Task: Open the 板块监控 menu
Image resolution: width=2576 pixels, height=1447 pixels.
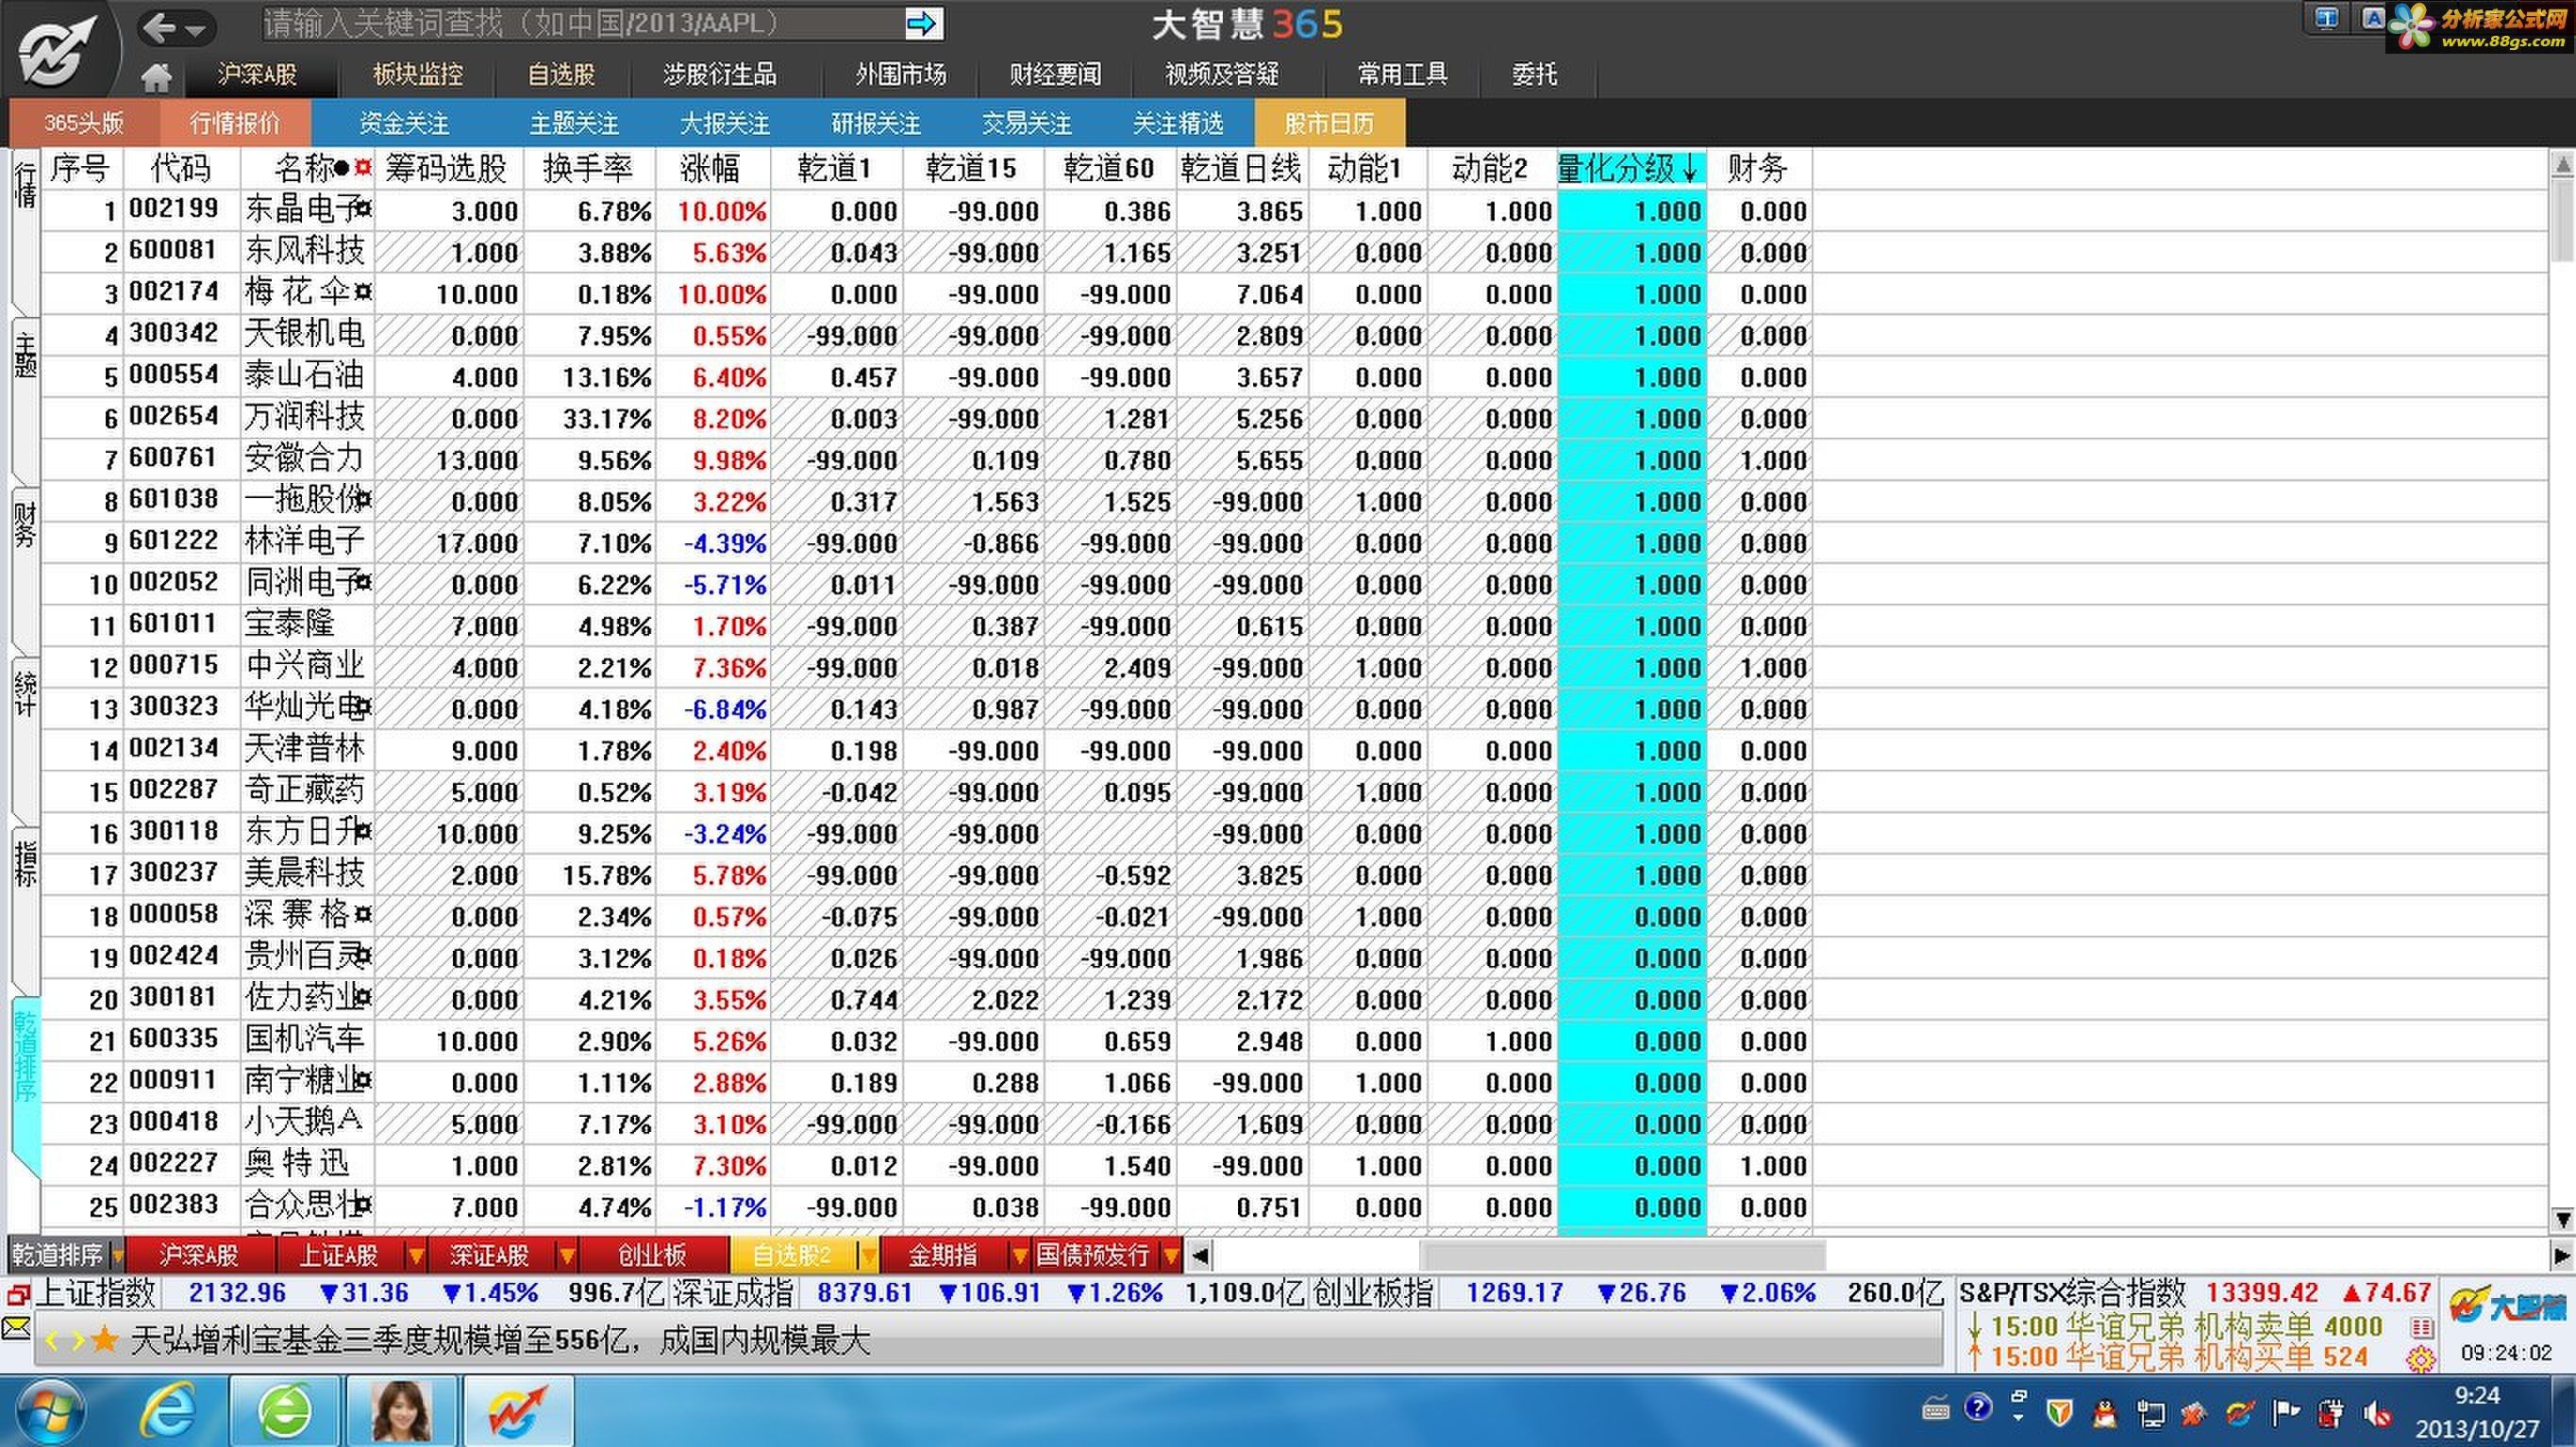Action: [x=418, y=74]
